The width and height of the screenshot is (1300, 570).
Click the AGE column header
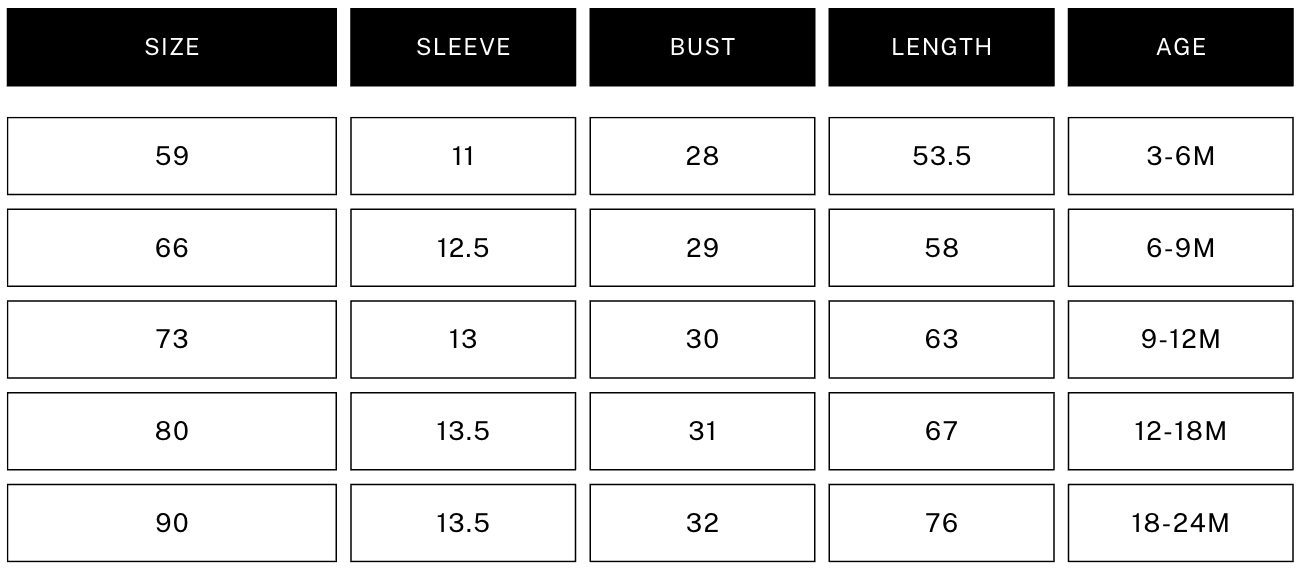(x=1180, y=47)
